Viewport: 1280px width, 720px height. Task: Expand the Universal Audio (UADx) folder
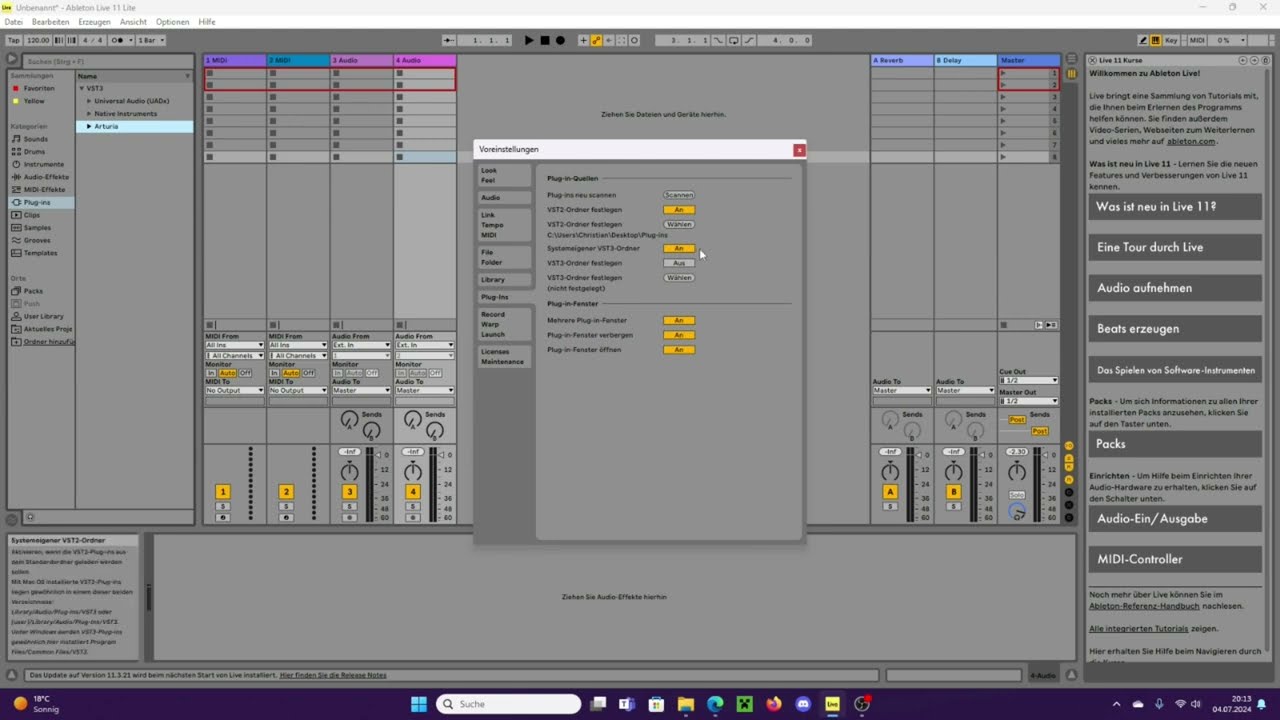(89, 101)
